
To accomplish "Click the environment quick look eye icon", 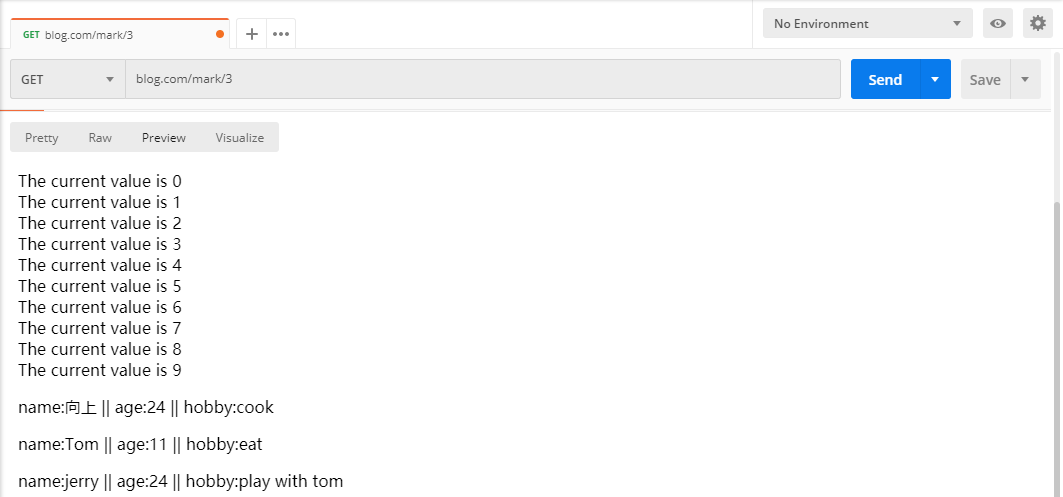I will [x=998, y=24].
